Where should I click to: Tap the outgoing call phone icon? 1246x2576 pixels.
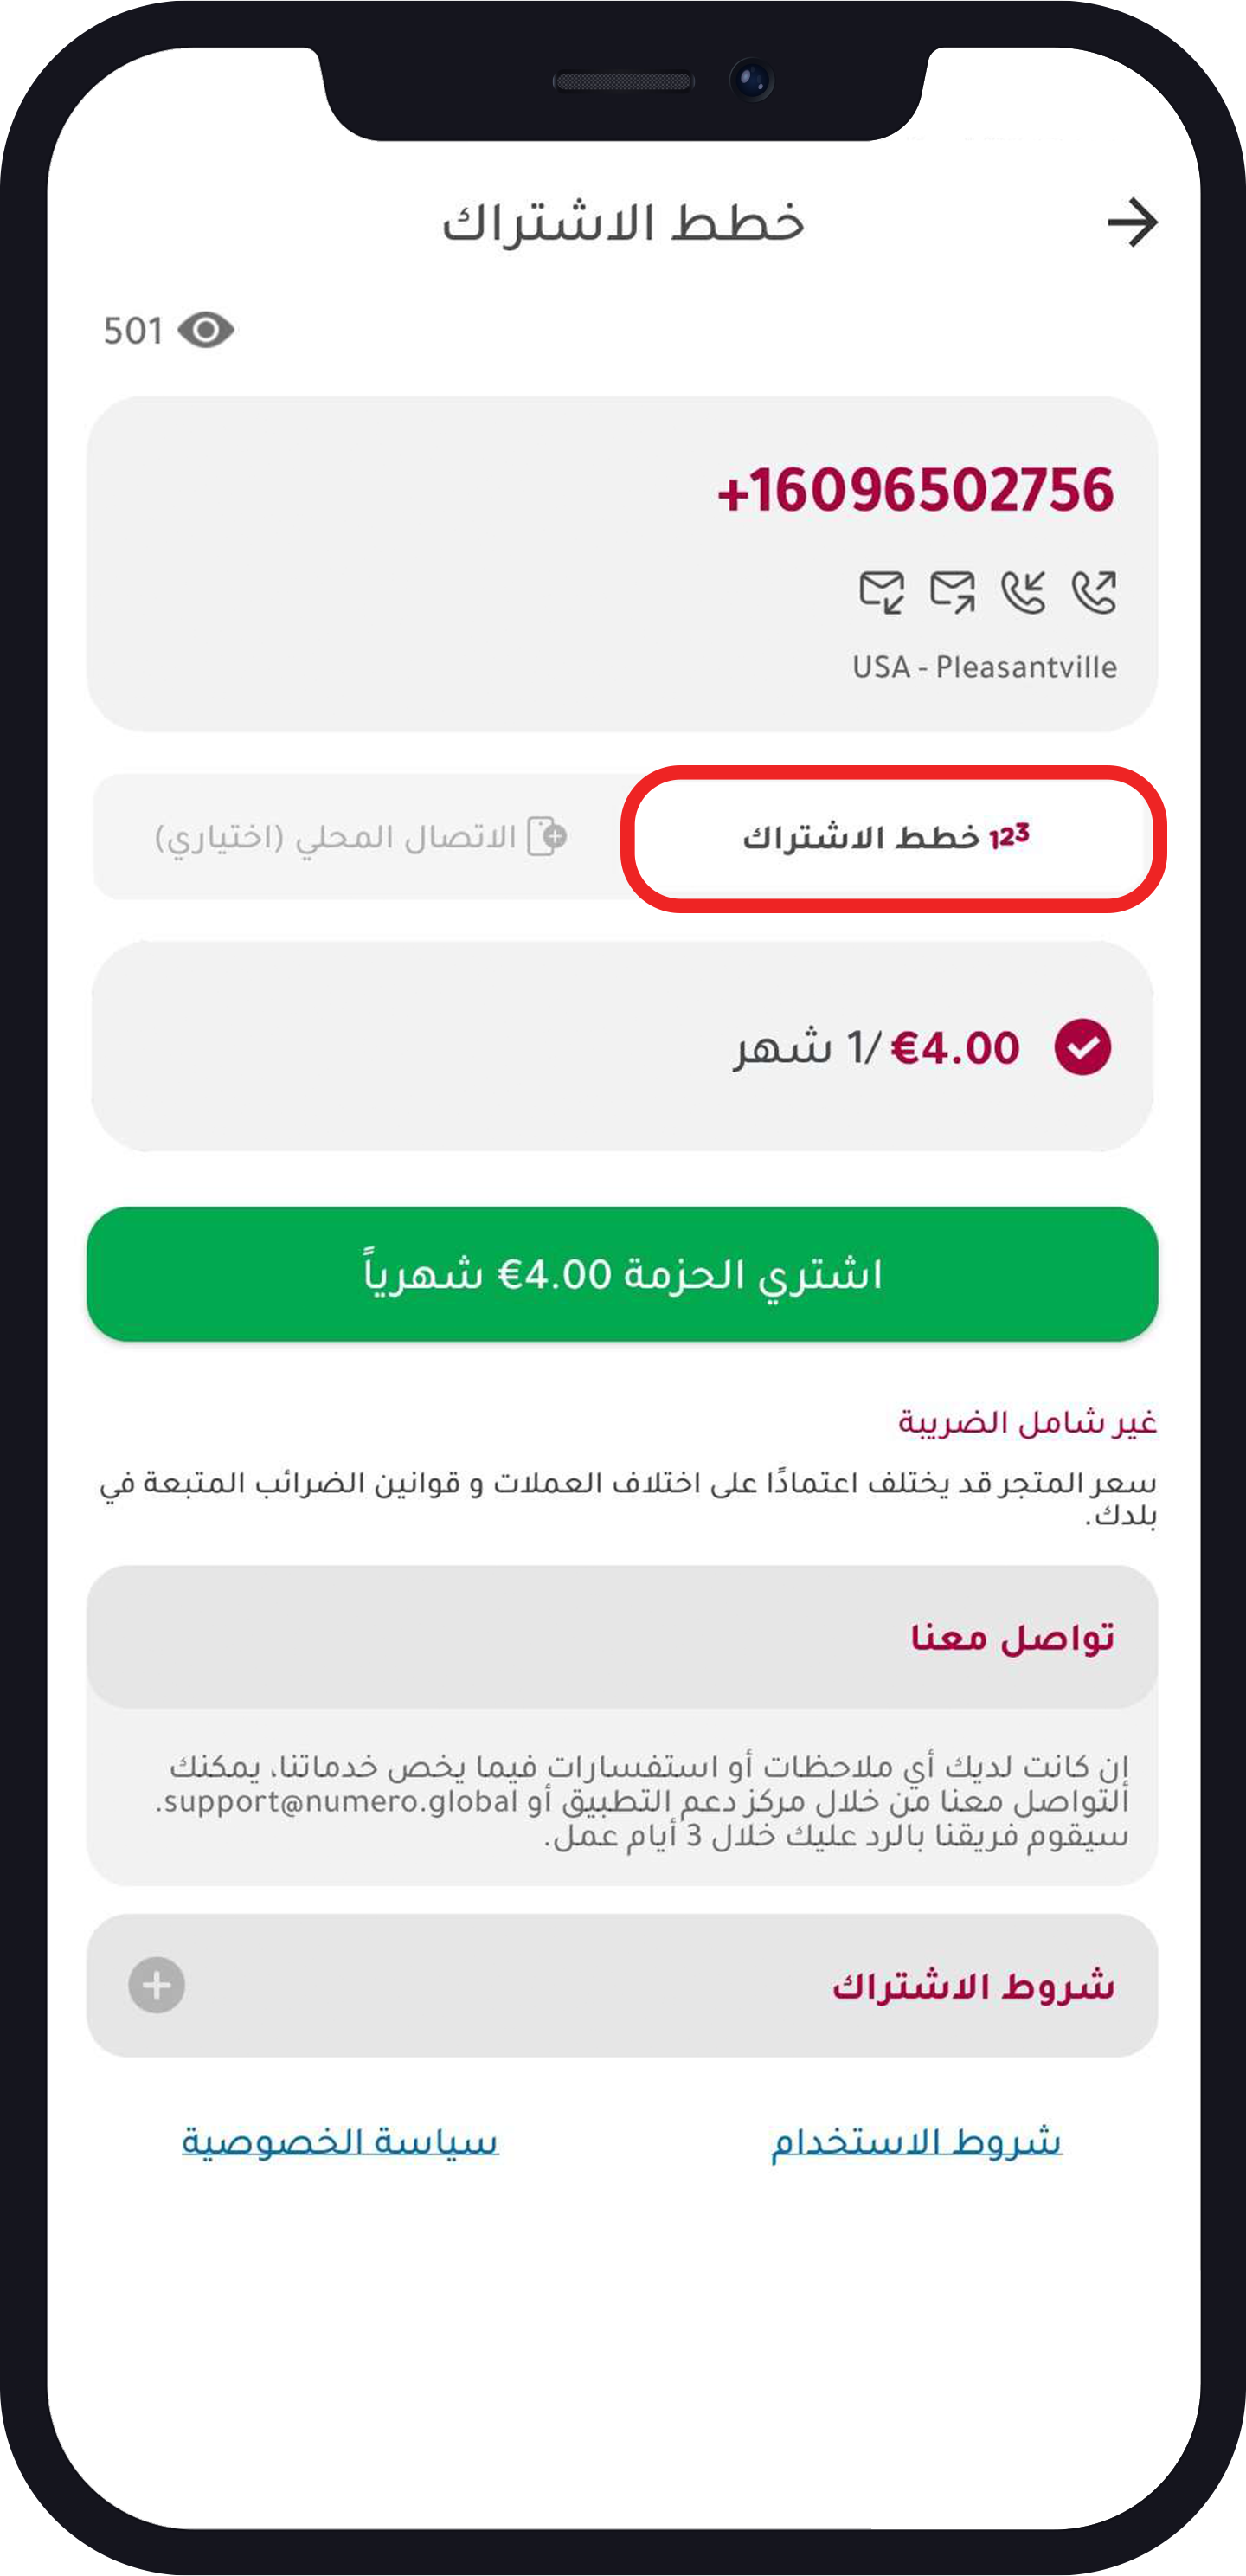pos(1094,592)
